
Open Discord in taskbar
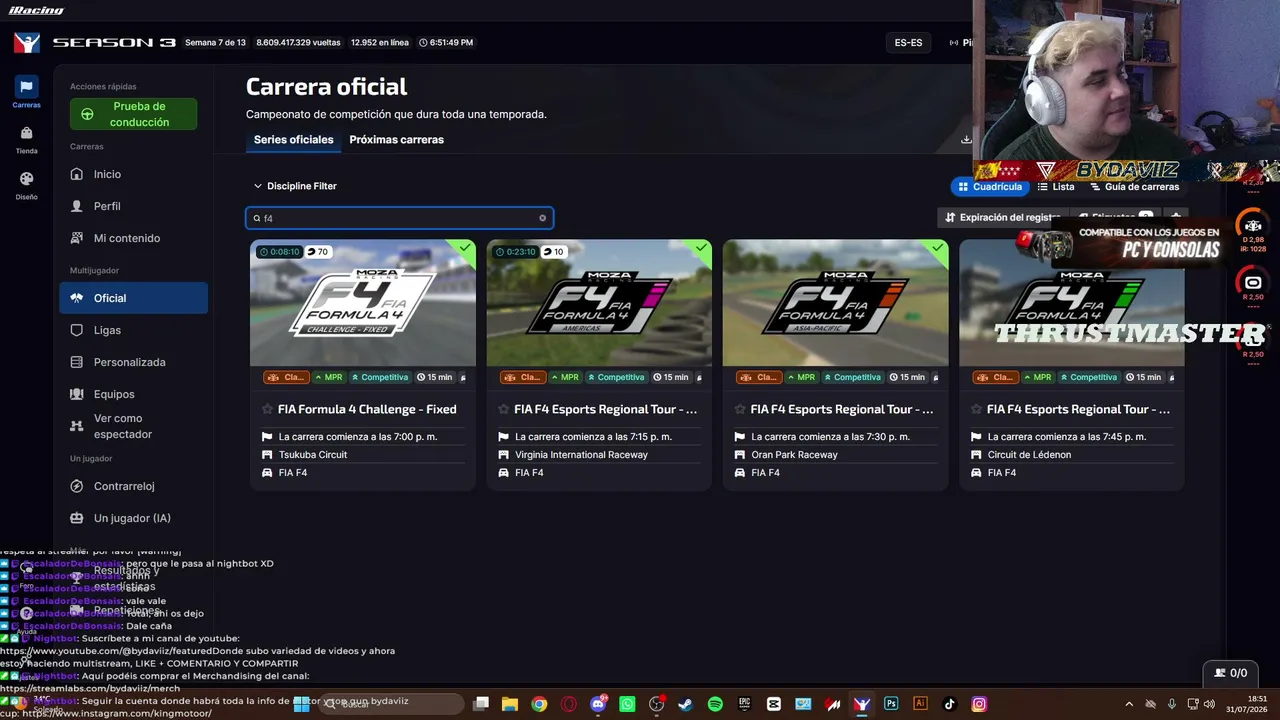pos(598,704)
